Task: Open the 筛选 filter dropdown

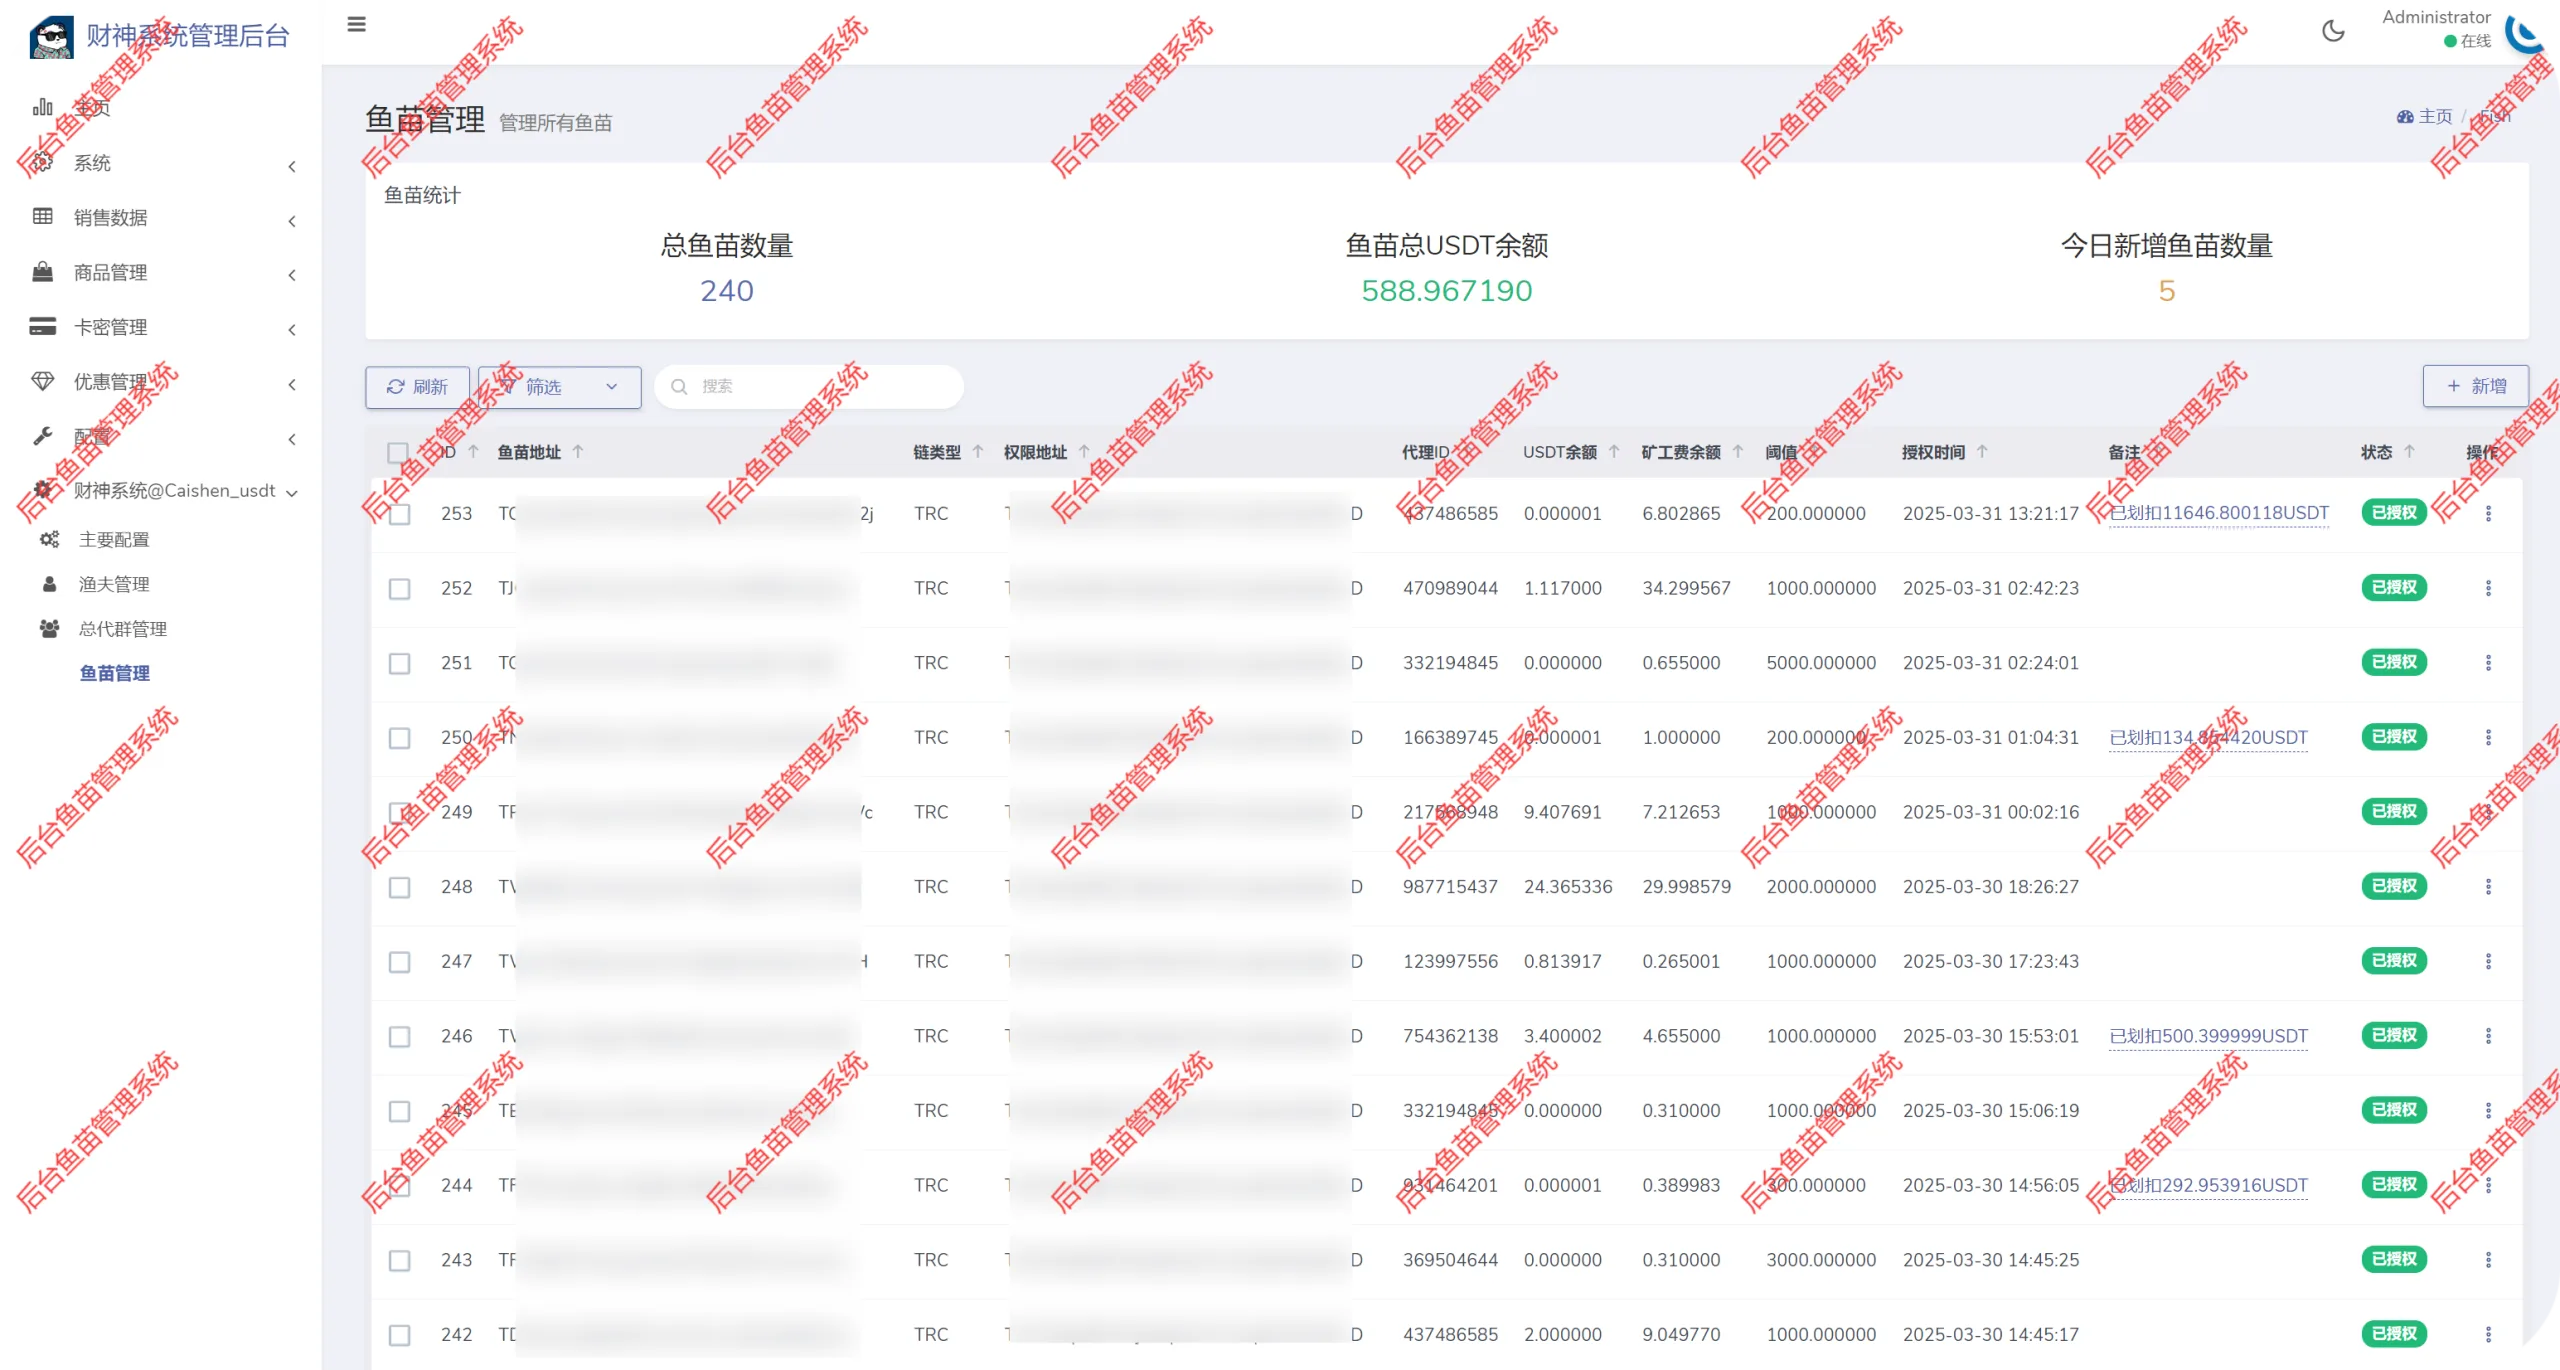Action: [560, 387]
